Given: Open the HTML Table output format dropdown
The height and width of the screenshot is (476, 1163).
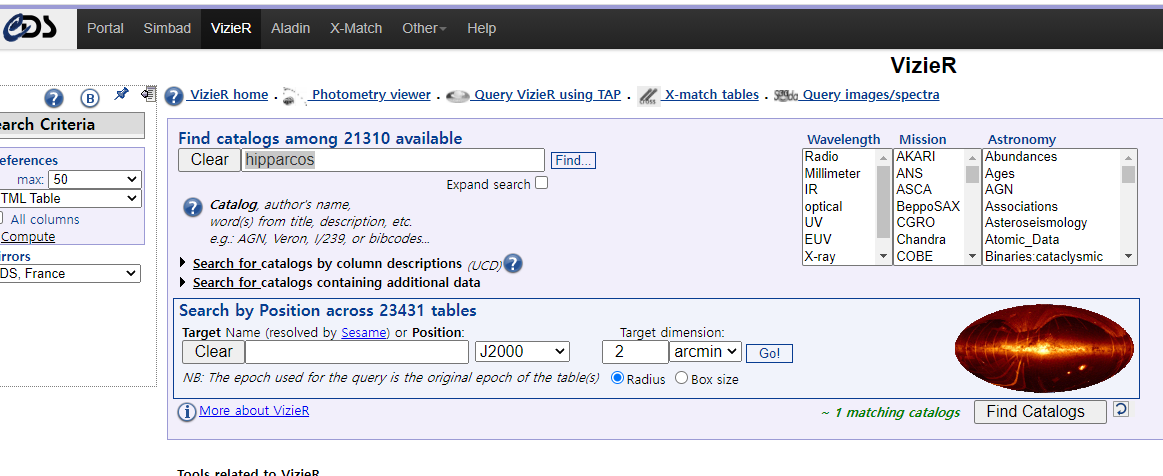Looking at the screenshot, I should tap(70, 198).
